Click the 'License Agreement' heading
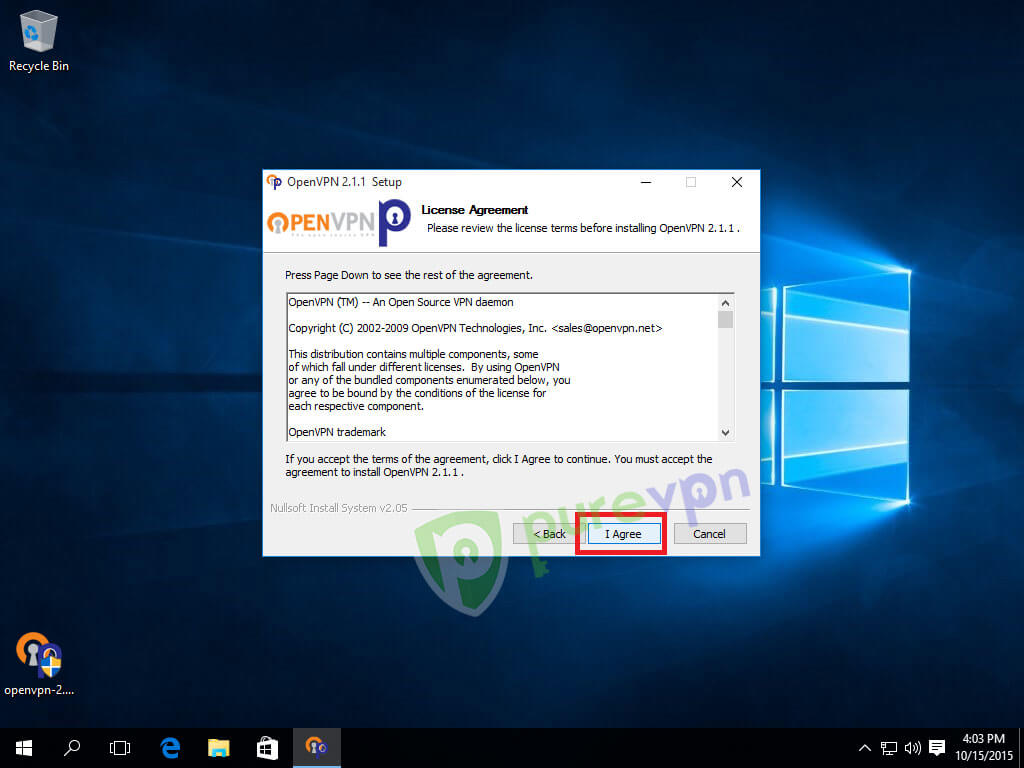1024x768 pixels. (475, 210)
